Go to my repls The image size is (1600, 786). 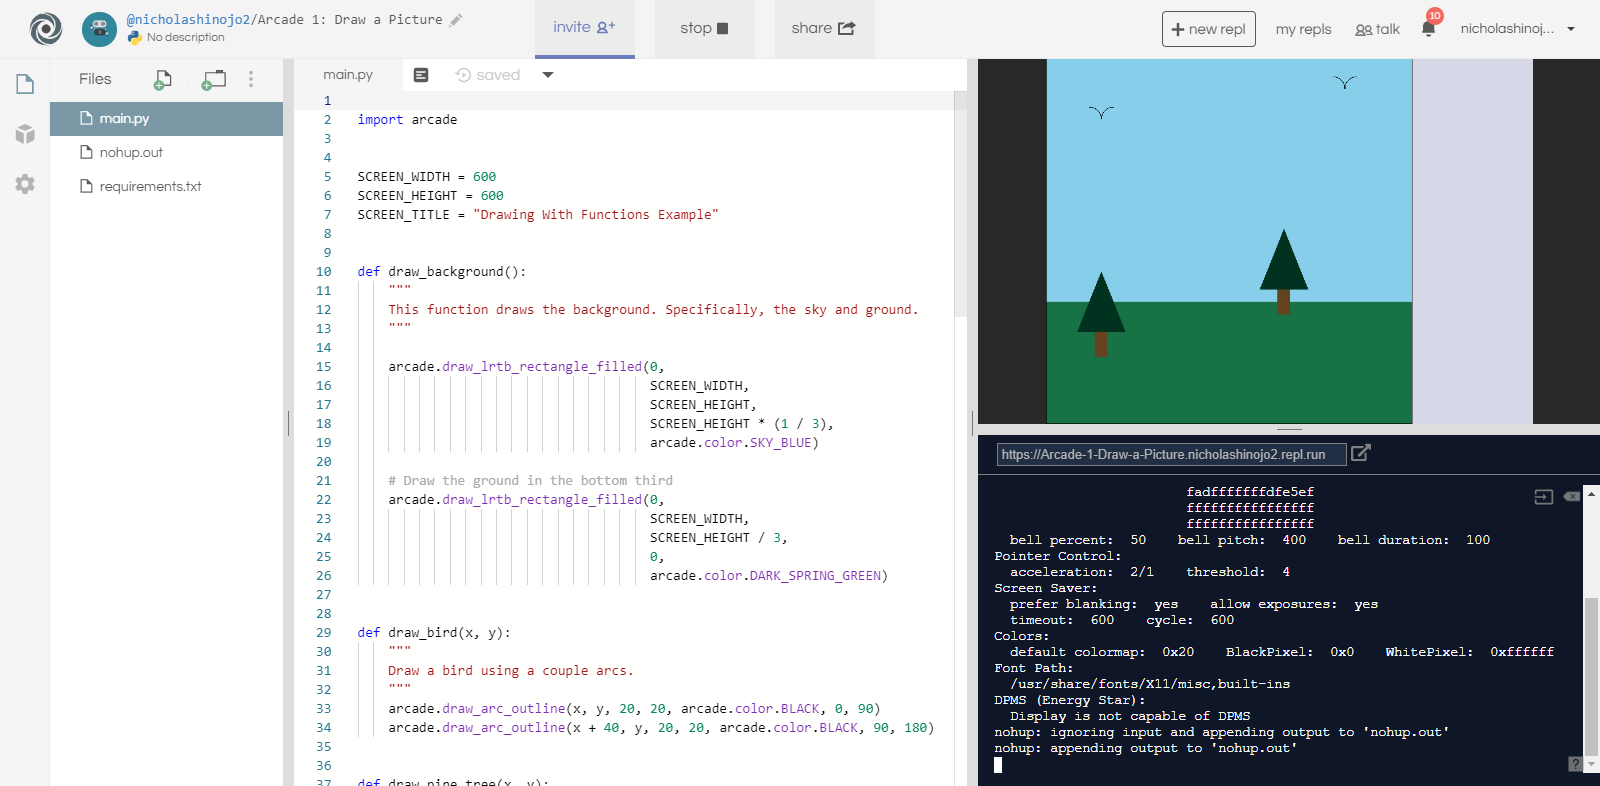[x=1303, y=29]
